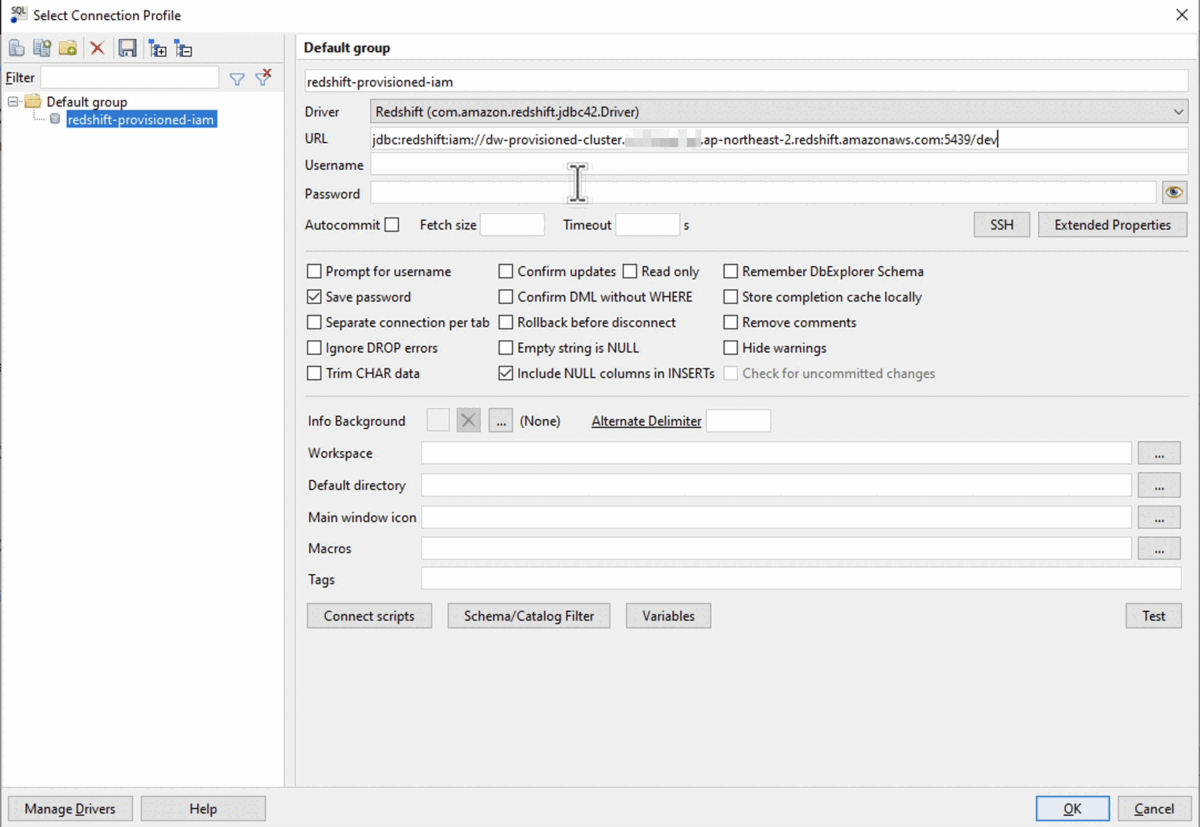Viewport: 1200px width, 827px height.
Task: Click the Info Background color swatch
Action: click(438, 421)
